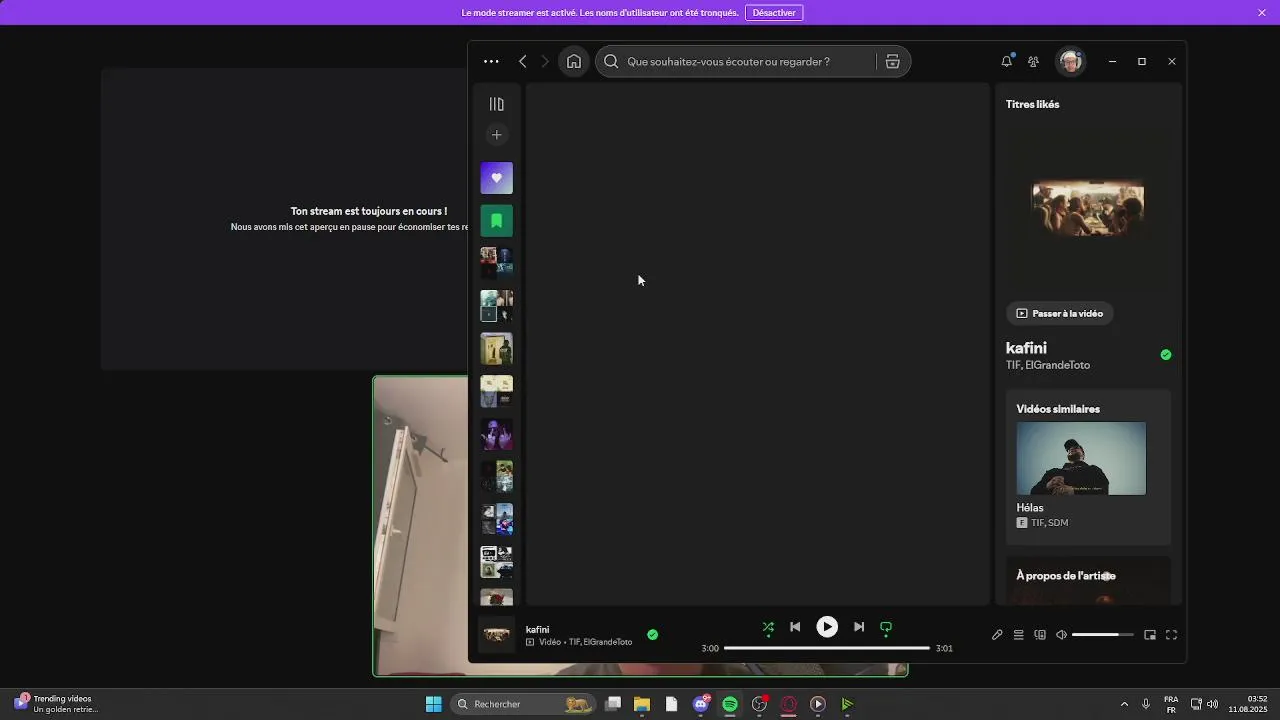Image resolution: width=1280 pixels, height=720 pixels.
Task: Go back in Spotify navigation
Action: pyautogui.click(x=522, y=62)
